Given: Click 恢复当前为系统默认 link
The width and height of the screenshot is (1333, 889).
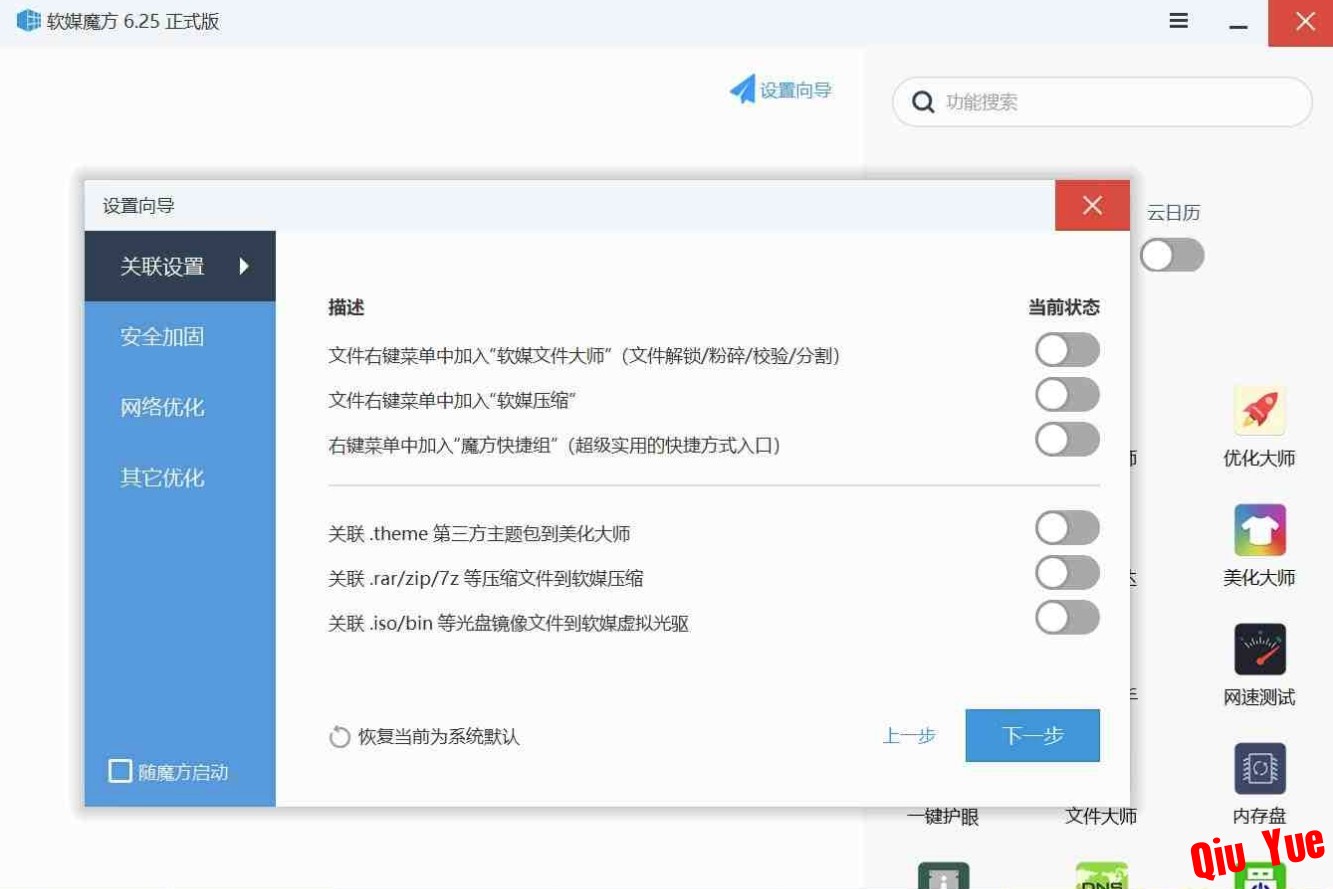Looking at the screenshot, I should point(439,737).
